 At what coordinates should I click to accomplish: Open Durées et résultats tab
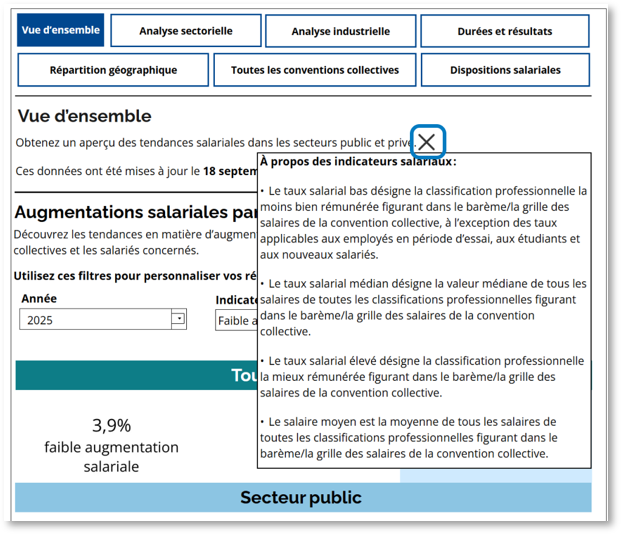coord(505,31)
